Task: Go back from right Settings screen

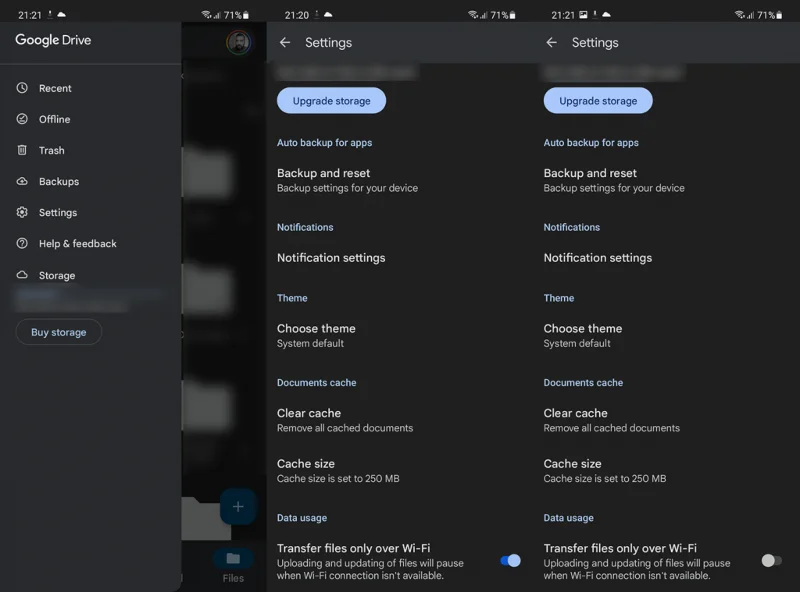Action: (552, 42)
